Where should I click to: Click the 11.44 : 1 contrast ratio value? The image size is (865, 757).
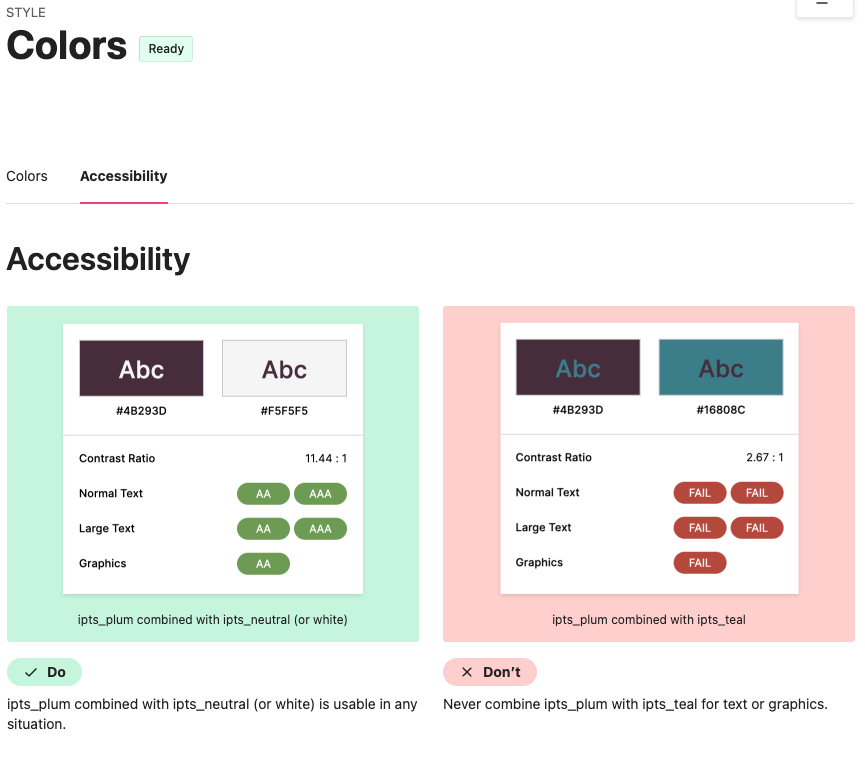326,459
